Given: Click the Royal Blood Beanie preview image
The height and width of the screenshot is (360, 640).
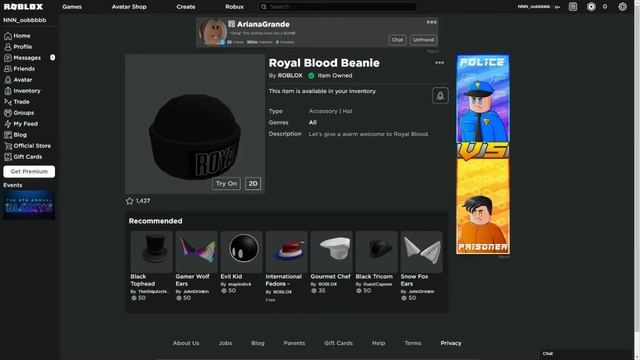Looking at the screenshot, I should (195, 124).
